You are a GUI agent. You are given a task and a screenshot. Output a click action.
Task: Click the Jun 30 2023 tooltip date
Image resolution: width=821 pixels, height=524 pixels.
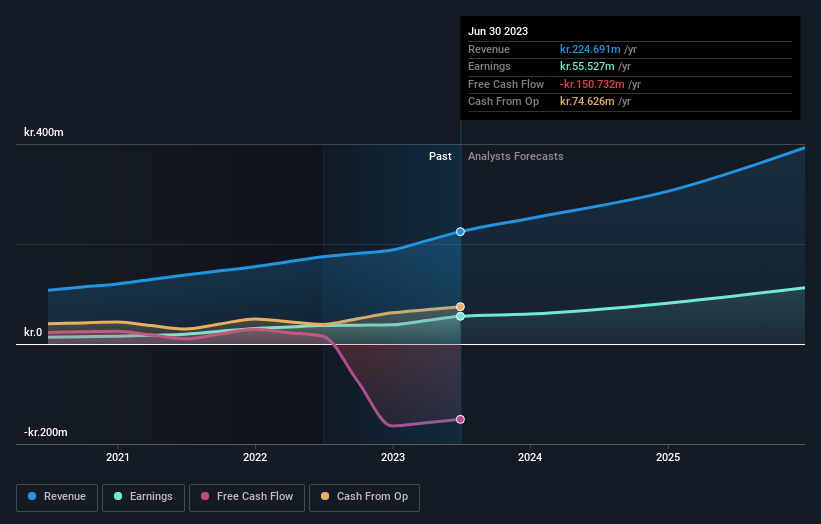point(498,31)
